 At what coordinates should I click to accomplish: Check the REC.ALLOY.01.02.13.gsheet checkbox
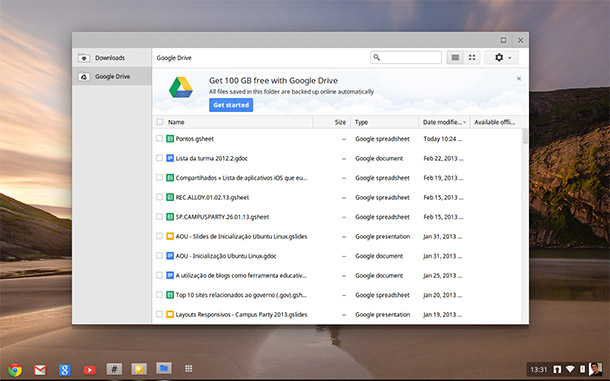pos(159,197)
